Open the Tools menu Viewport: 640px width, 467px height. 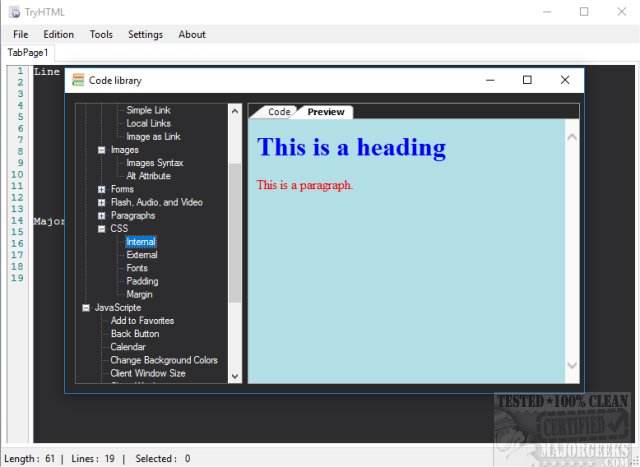coord(101,34)
